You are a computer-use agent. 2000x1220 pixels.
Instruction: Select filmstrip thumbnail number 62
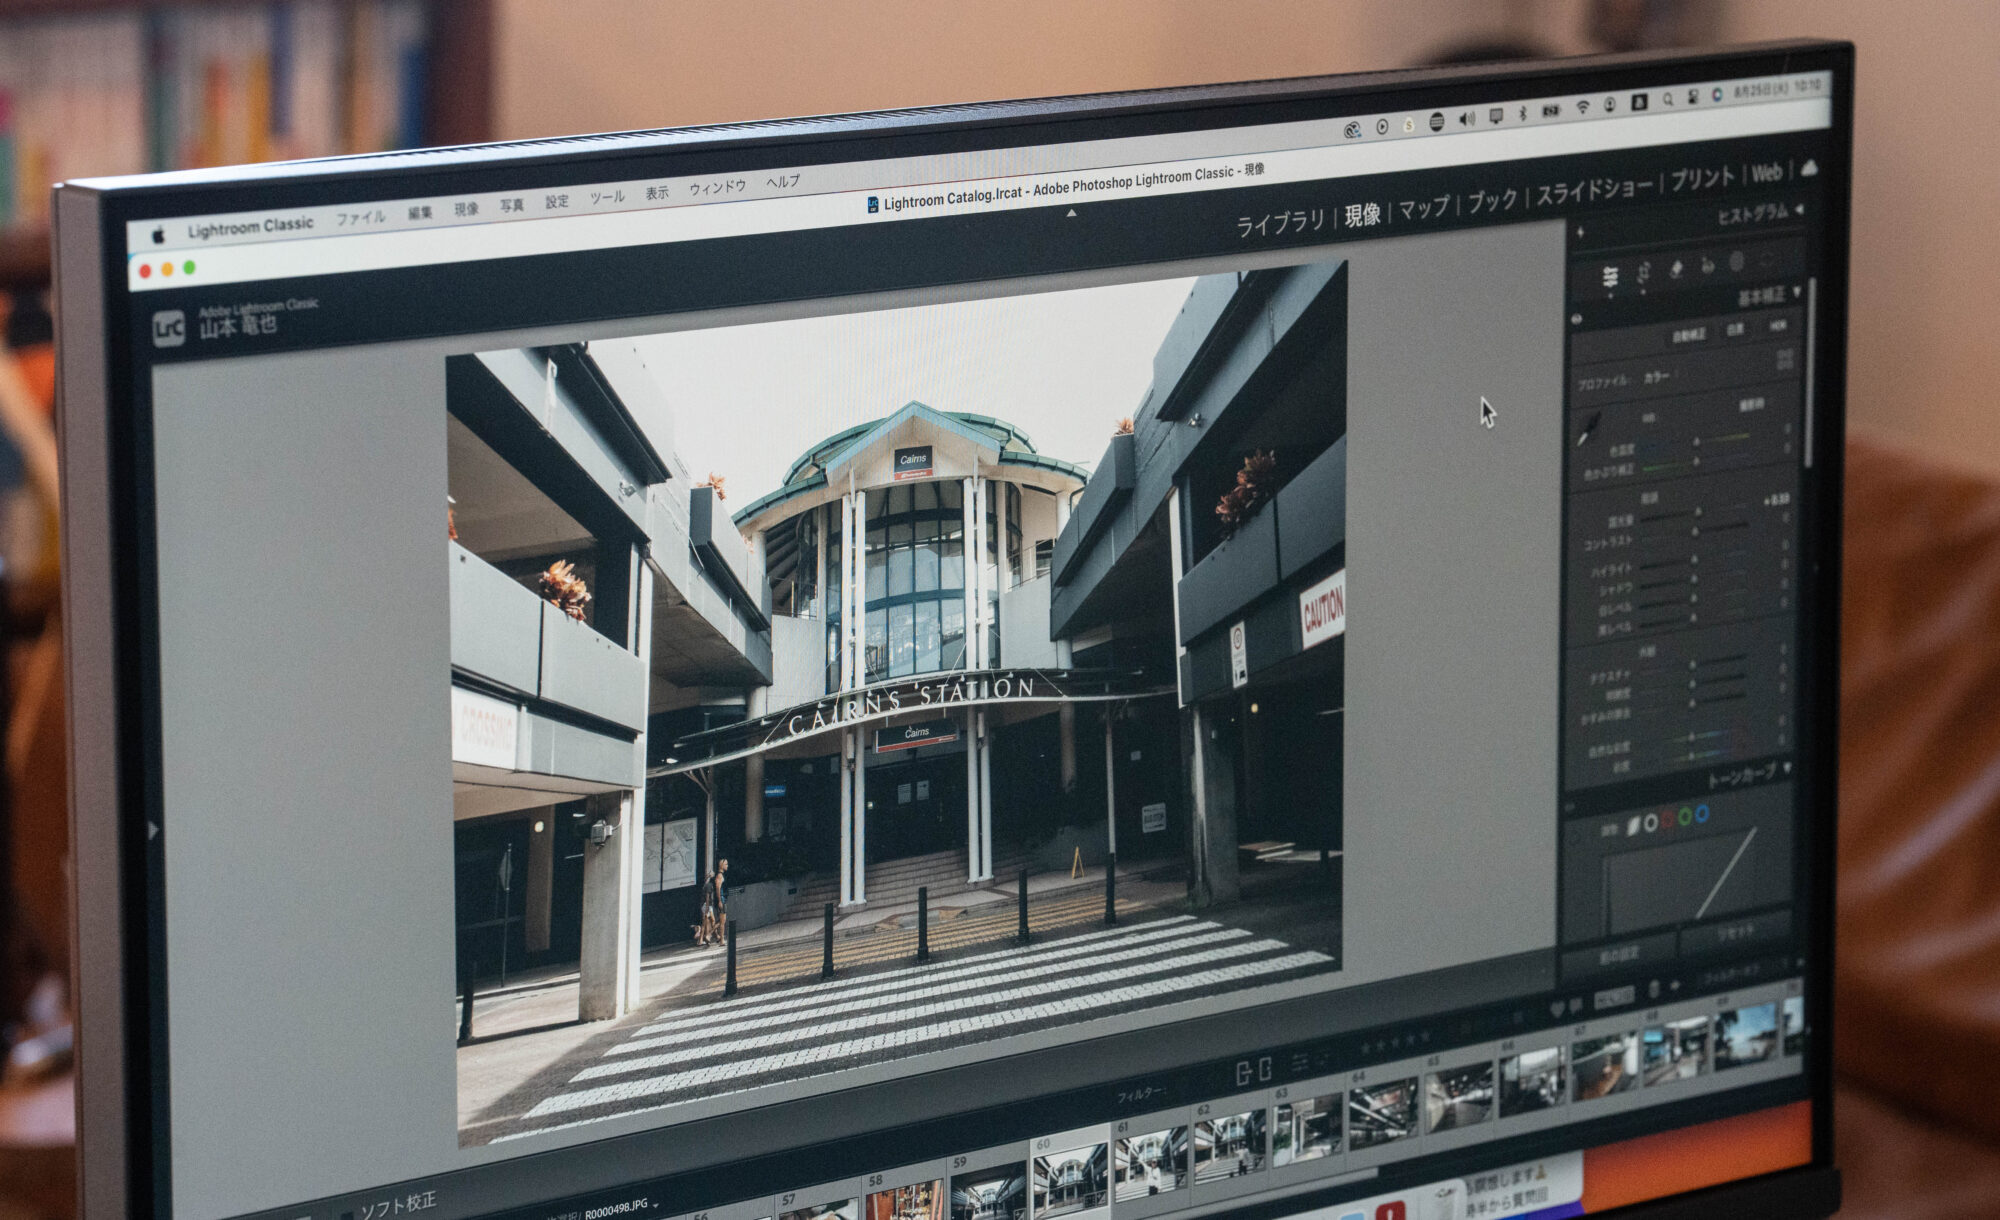[1230, 1144]
